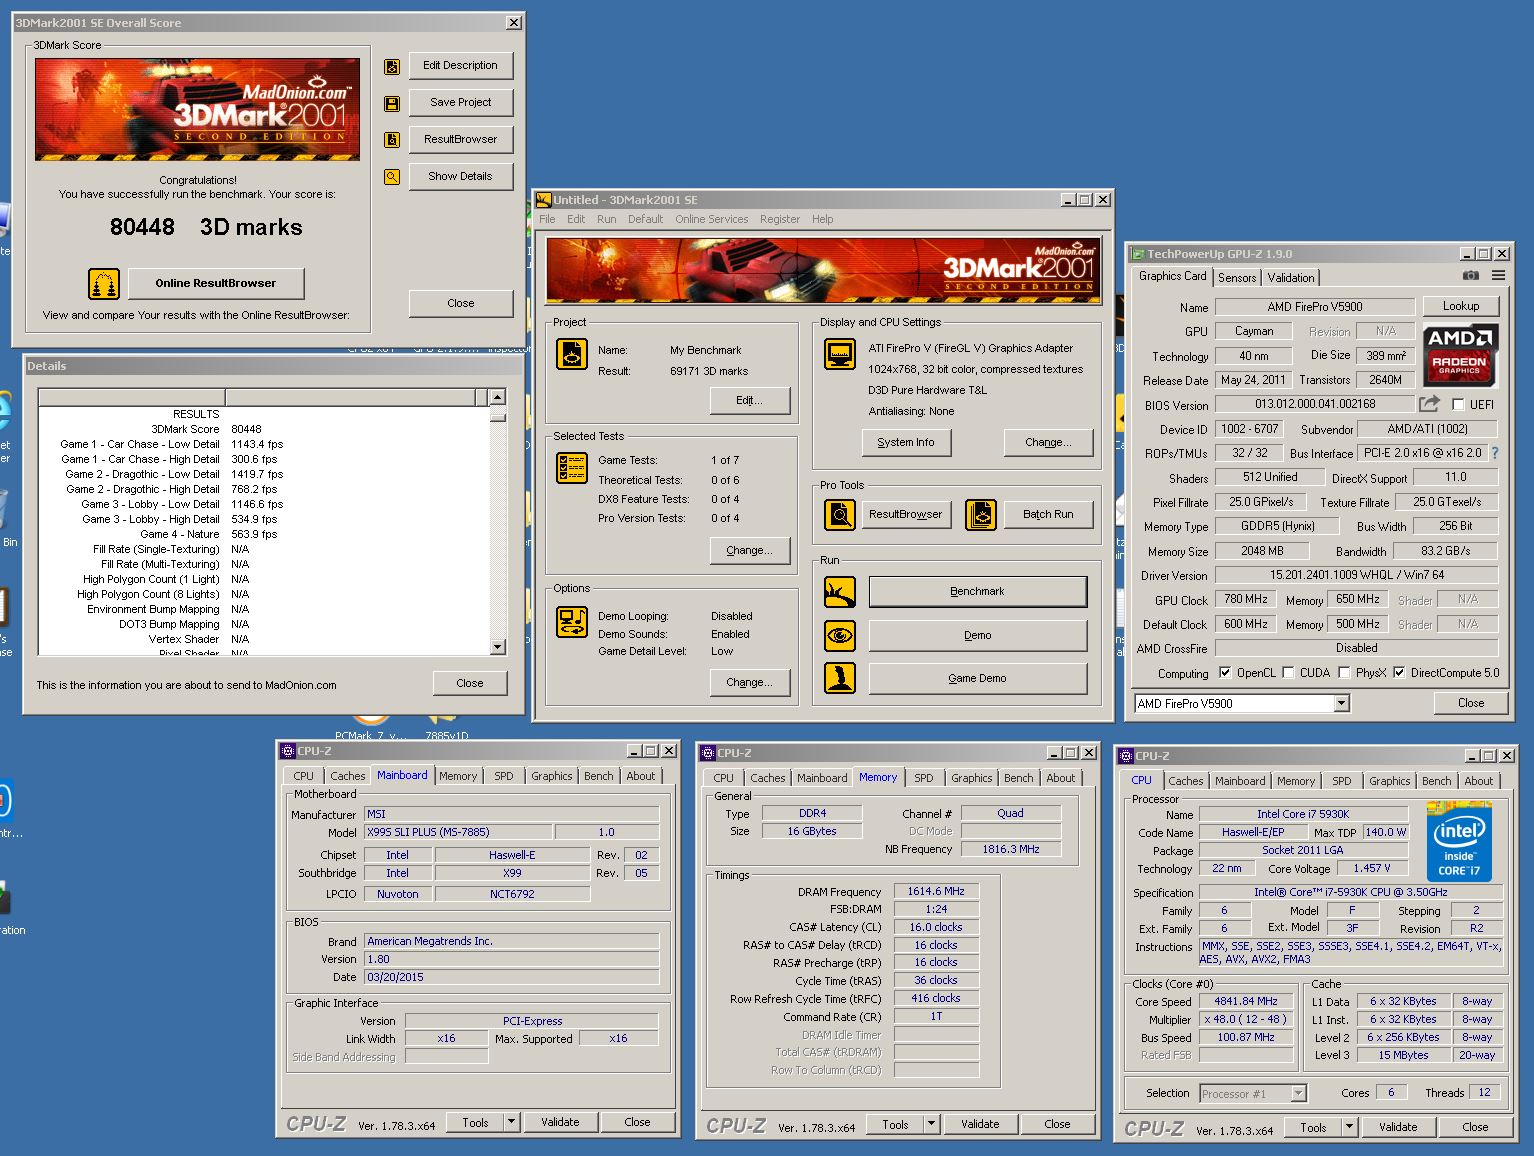Screen dimensions: 1534x1156
Task: Click the Batch Run icon
Action: click(x=981, y=514)
